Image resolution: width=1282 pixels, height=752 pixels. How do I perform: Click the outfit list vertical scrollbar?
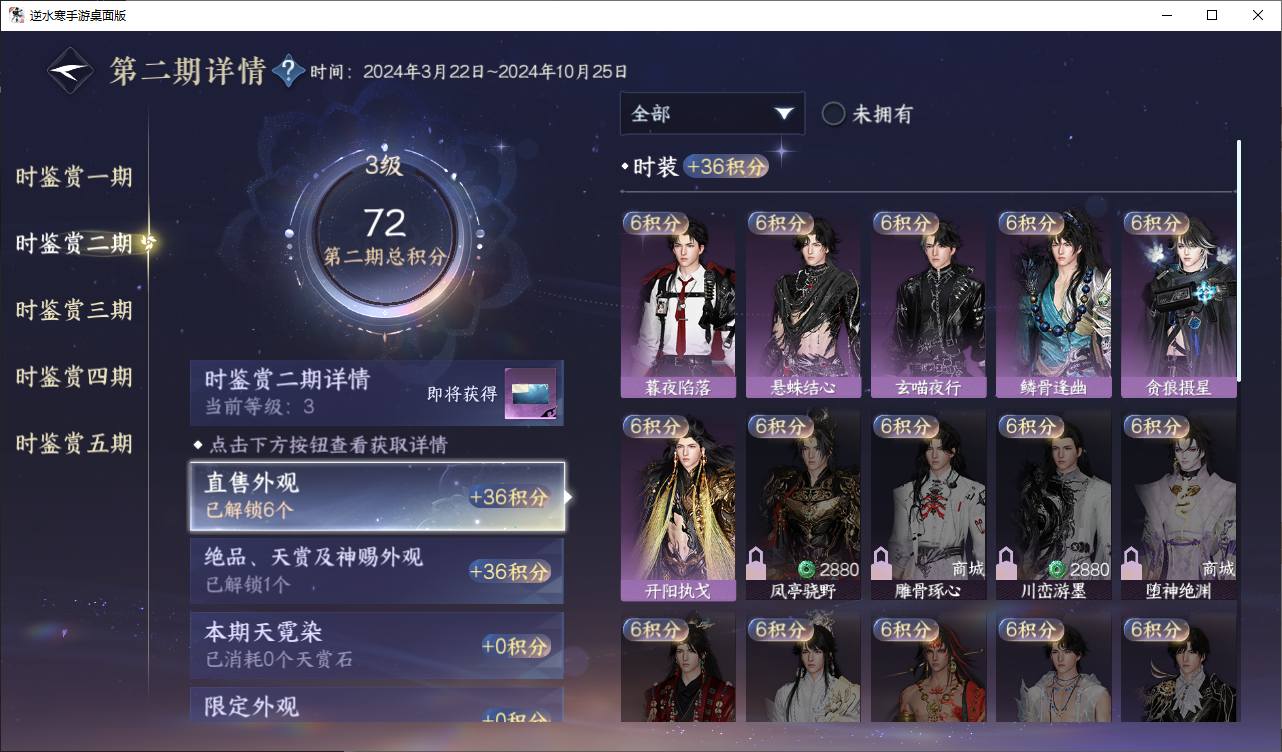1238,260
